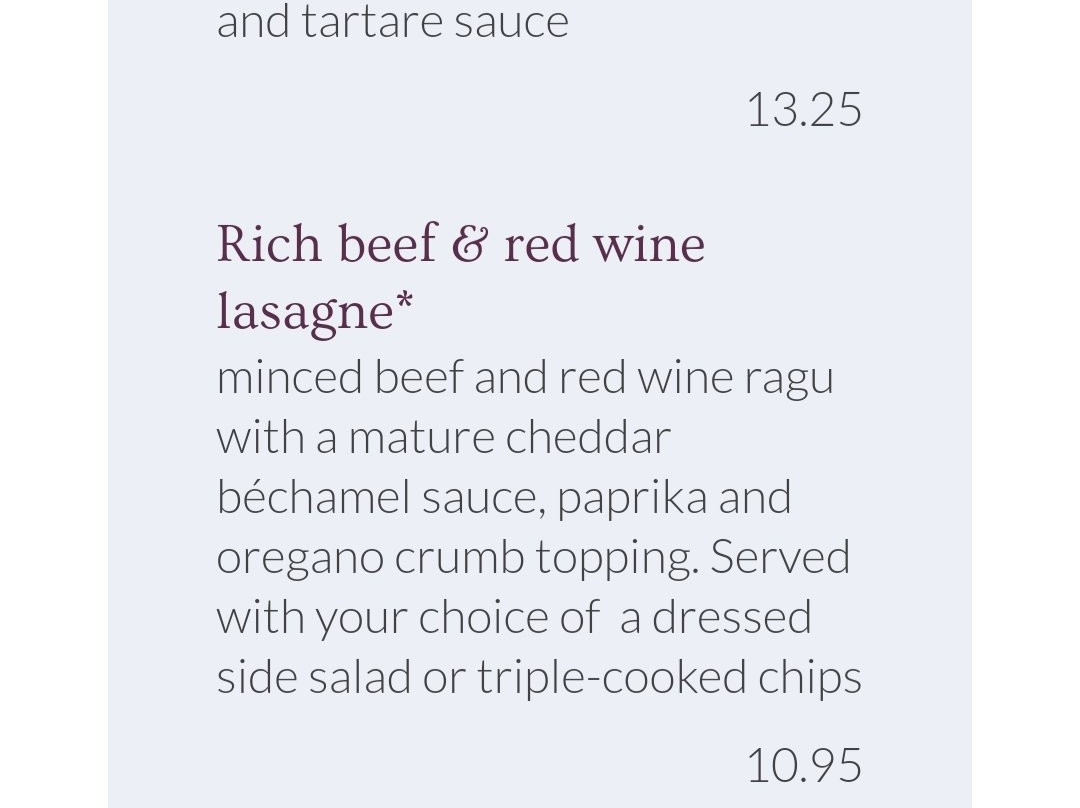Viewport: 1080px width, 808px height.
Task: Click the minced beef and red wine ragu line
Action: pyautogui.click(x=525, y=380)
